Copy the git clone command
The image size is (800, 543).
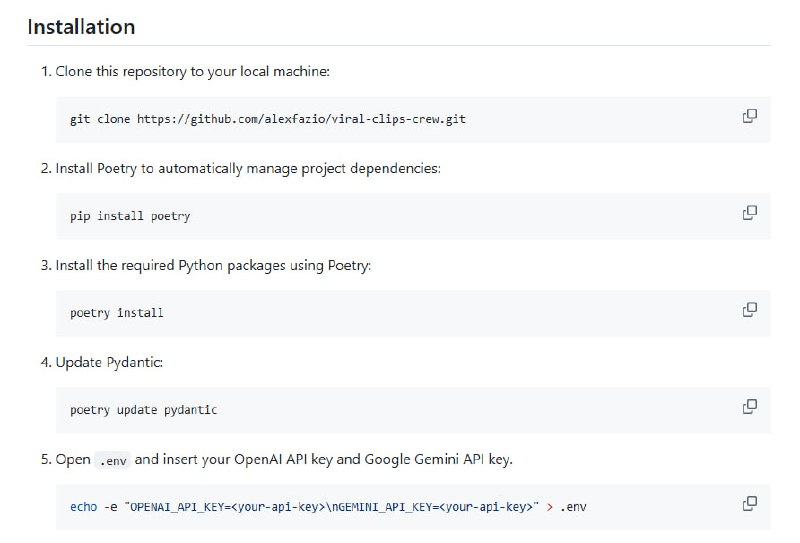pyautogui.click(x=749, y=116)
